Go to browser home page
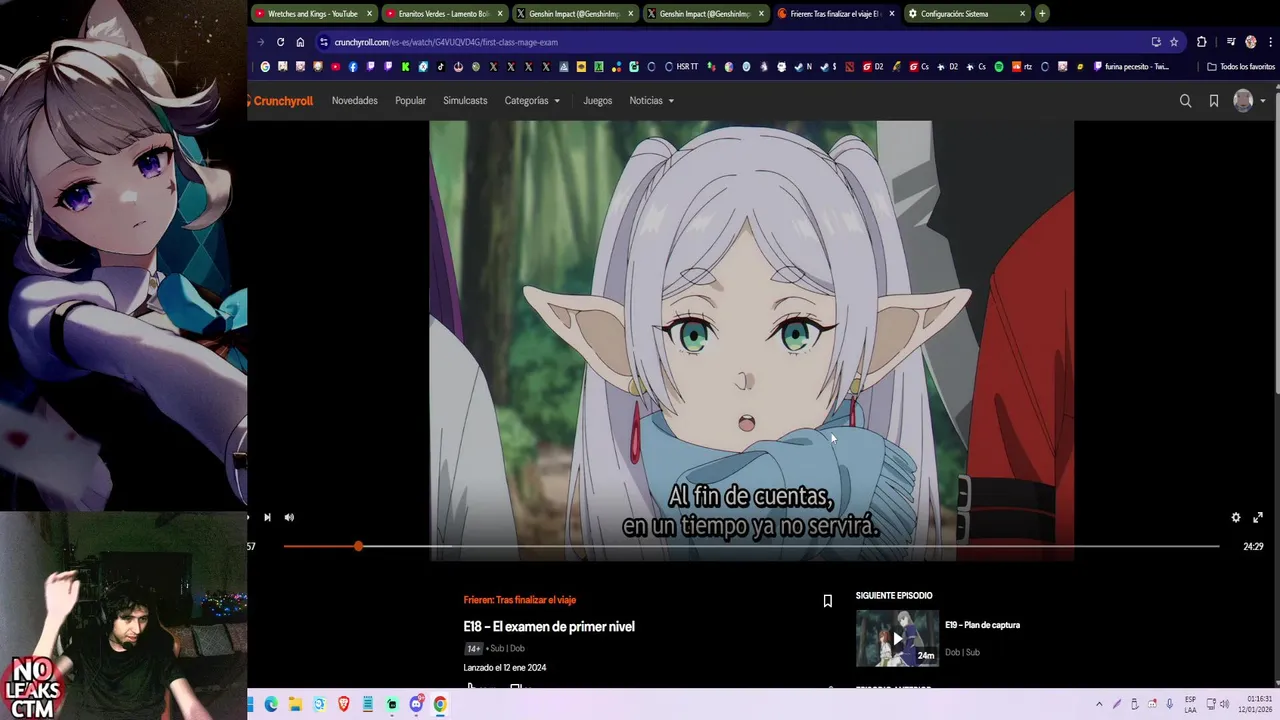 tap(300, 42)
